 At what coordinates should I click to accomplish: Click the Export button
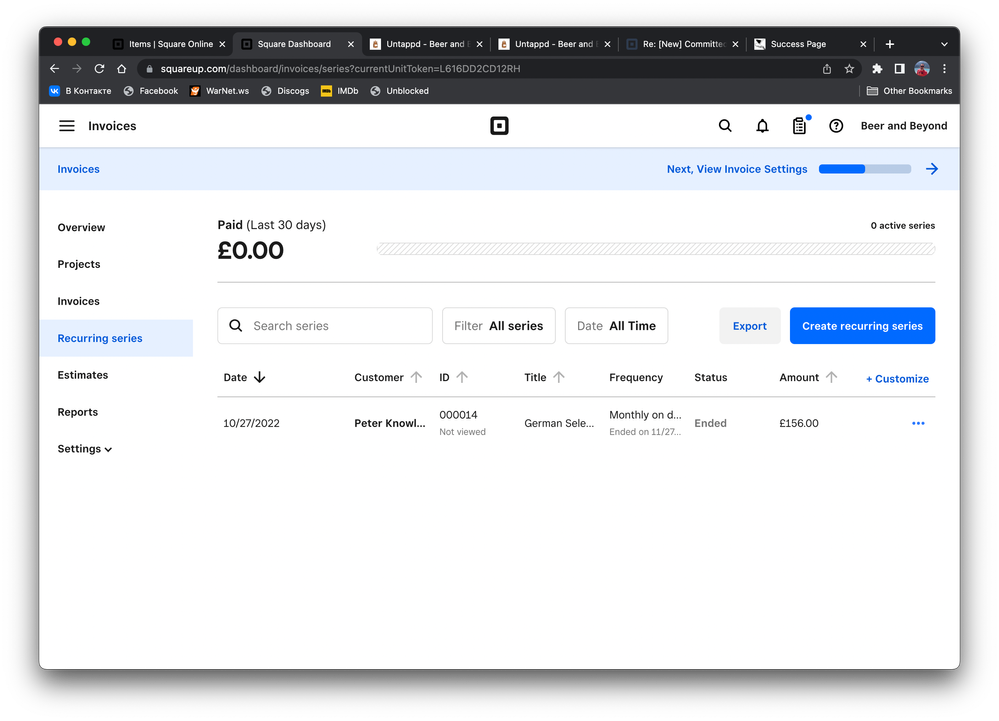(x=749, y=326)
